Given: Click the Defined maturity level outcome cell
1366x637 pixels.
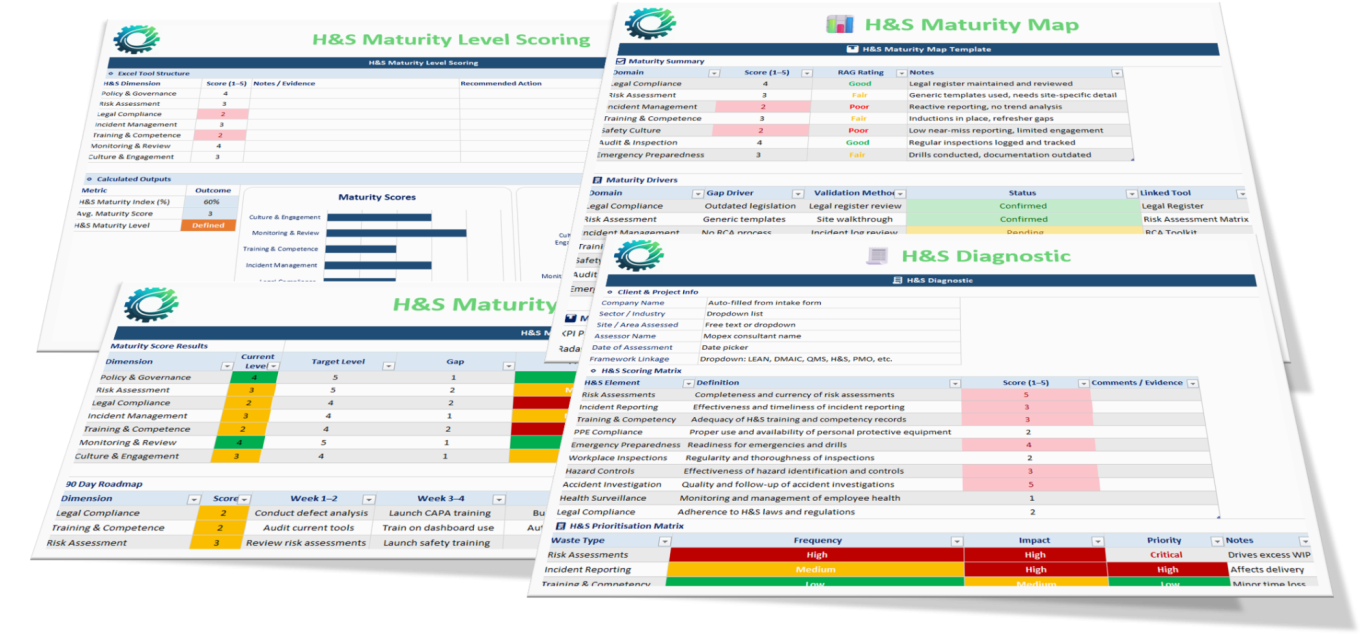Looking at the screenshot, I should point(208,226).
